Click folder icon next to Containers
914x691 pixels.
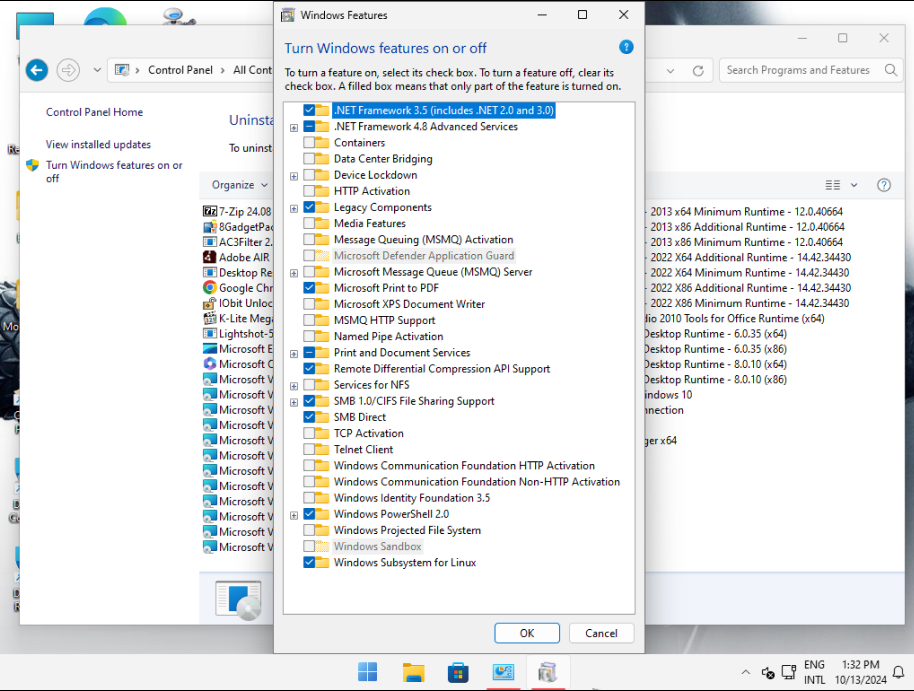[x=322, y=143]
